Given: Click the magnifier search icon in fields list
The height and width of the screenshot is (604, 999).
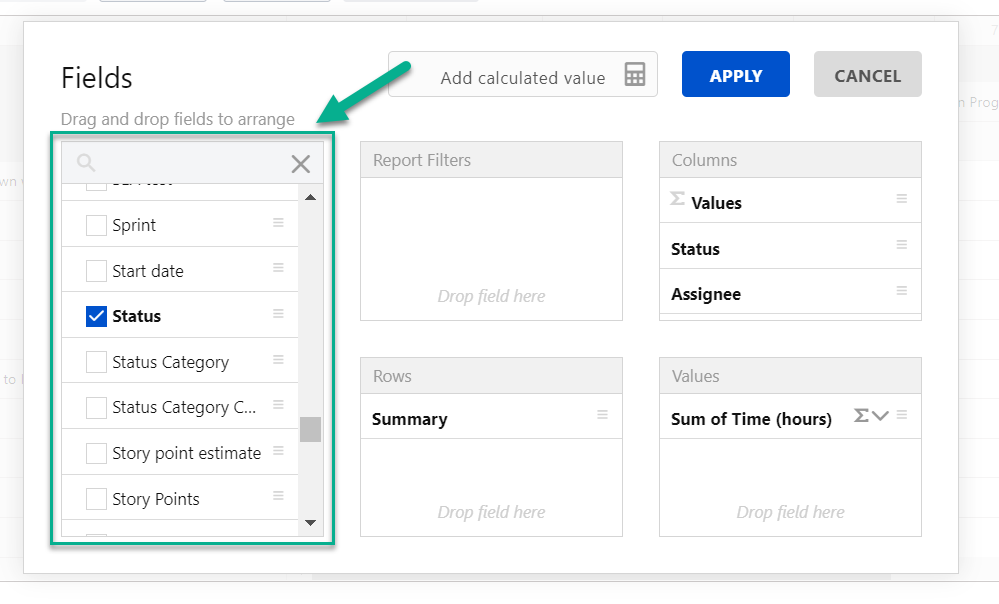Looking at the screenshot, I should pos(87,163).
